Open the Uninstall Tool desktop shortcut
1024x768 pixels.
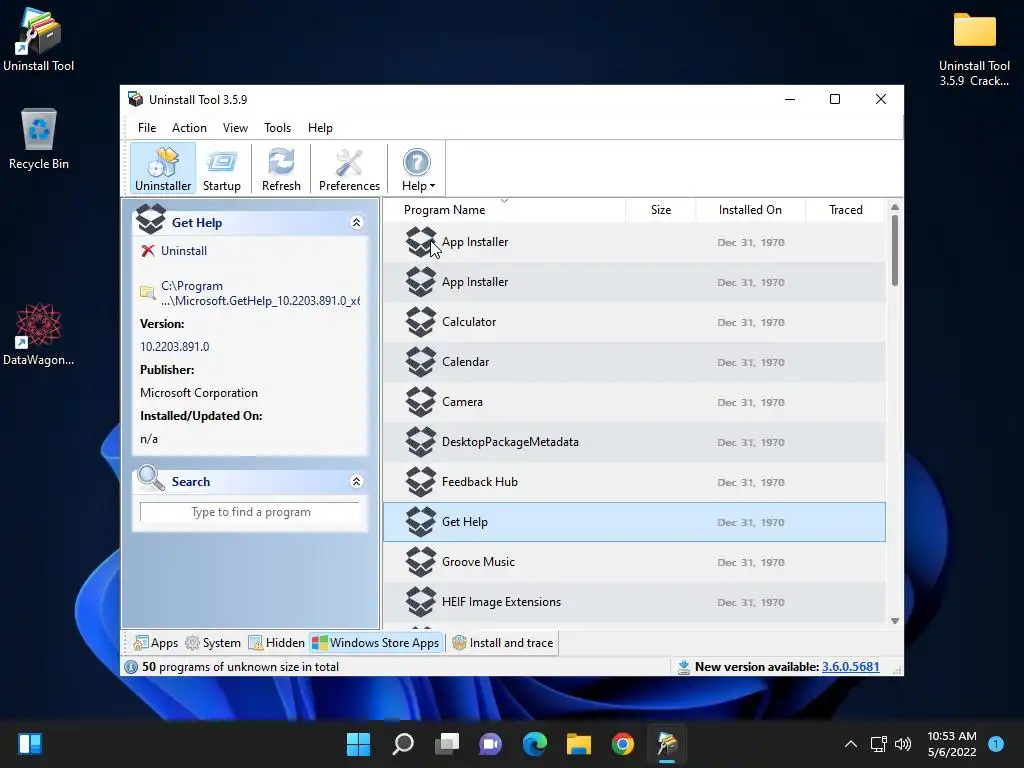[x=39, y=39]
